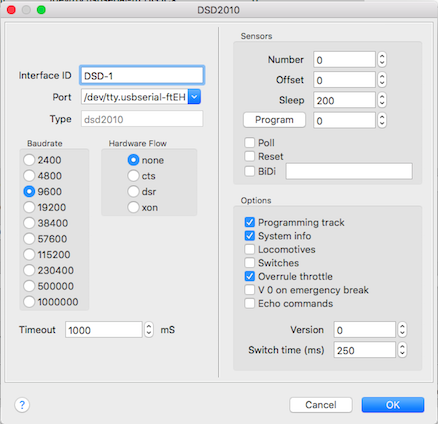This screenshot has height=424, width=438.
Task: Click the Version stepper arrows
Action: 402,330
